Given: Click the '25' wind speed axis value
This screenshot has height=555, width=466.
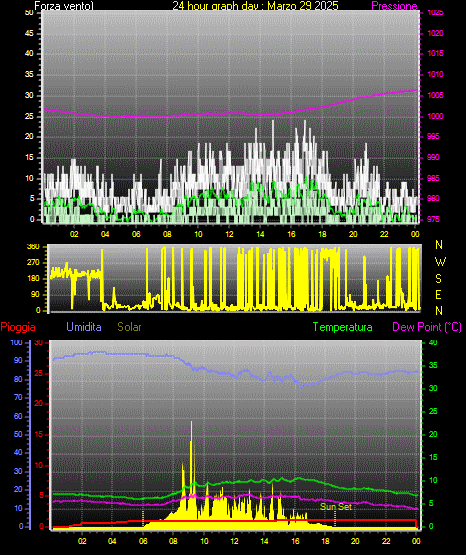Looking at the screenshot, I should (x=29, y=116).
